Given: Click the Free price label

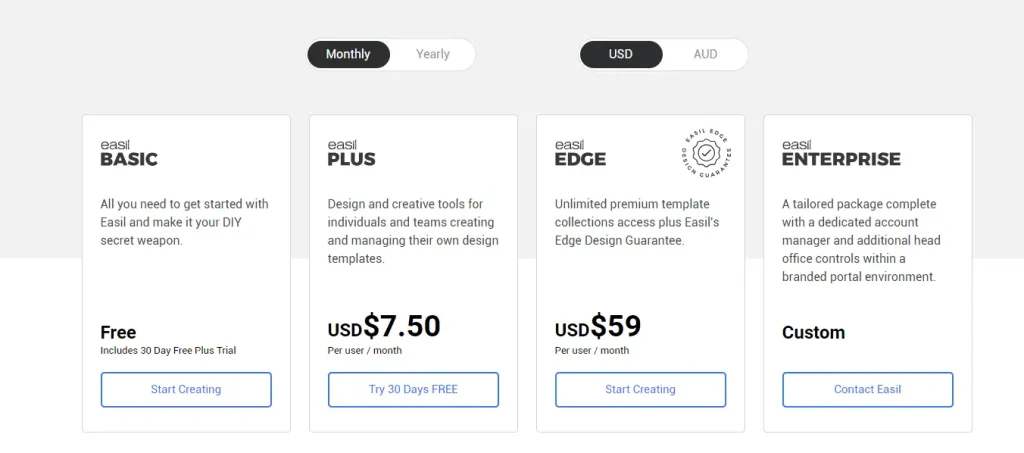Looking at the screenshot, I should pos(118,332).
